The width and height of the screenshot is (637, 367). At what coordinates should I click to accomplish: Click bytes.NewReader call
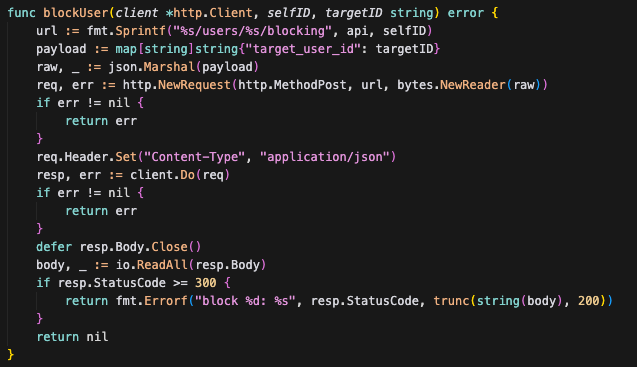(x=451, y=85)
